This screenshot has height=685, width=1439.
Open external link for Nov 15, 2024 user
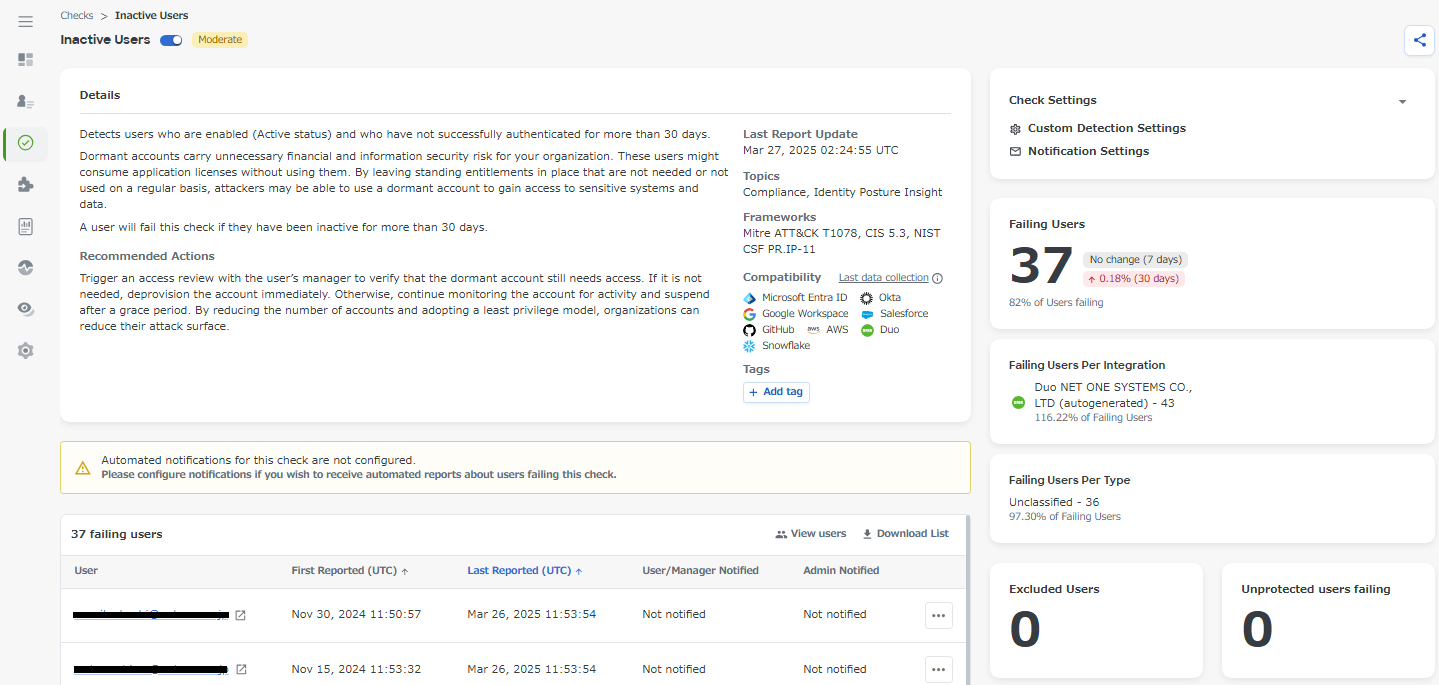point(241,669)
